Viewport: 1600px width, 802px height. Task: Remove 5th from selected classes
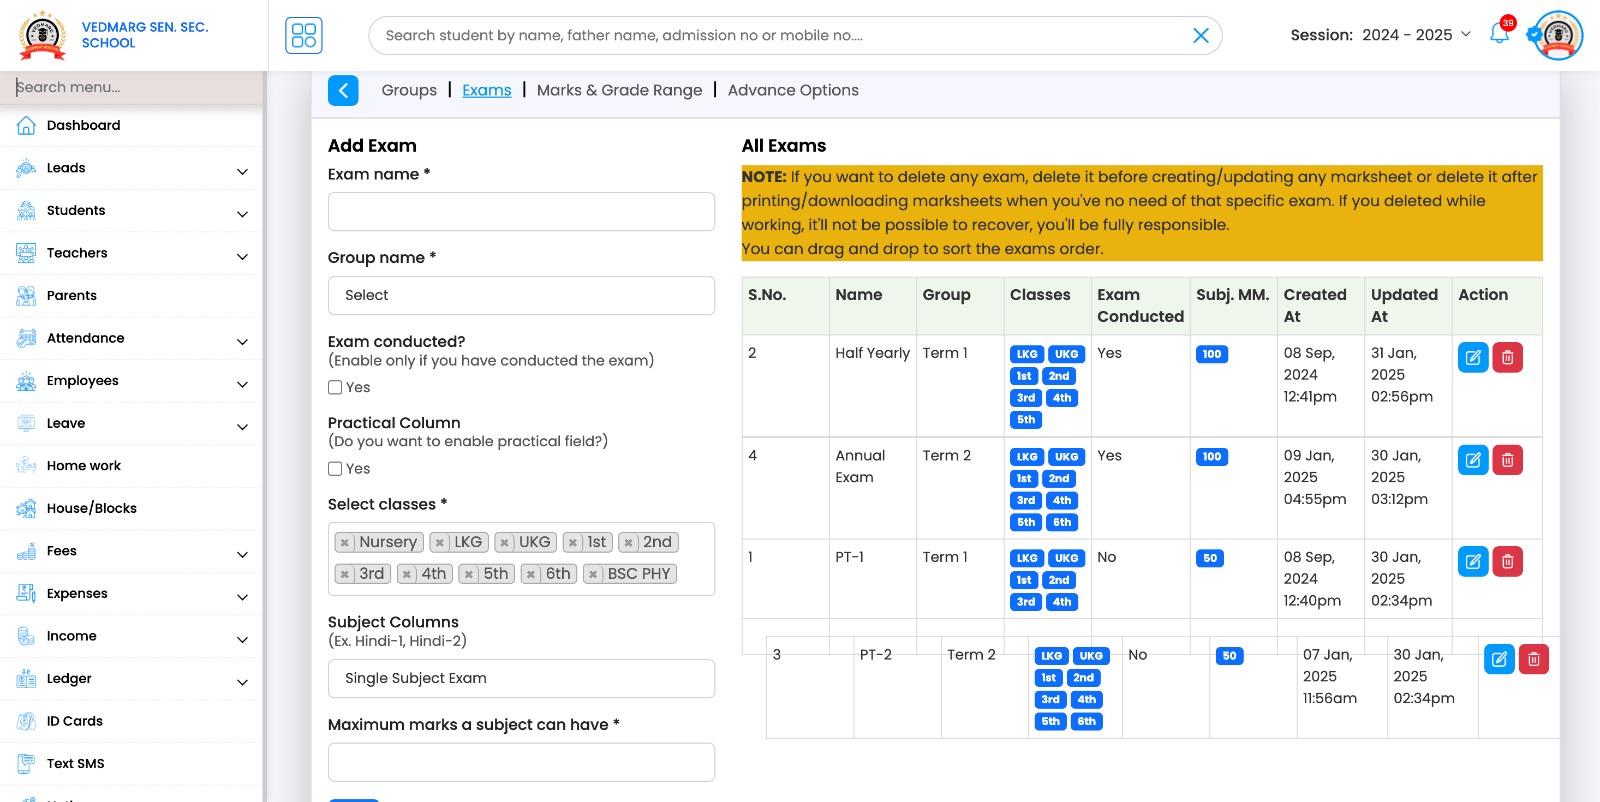pyautogui.click(x=468, y=574)
